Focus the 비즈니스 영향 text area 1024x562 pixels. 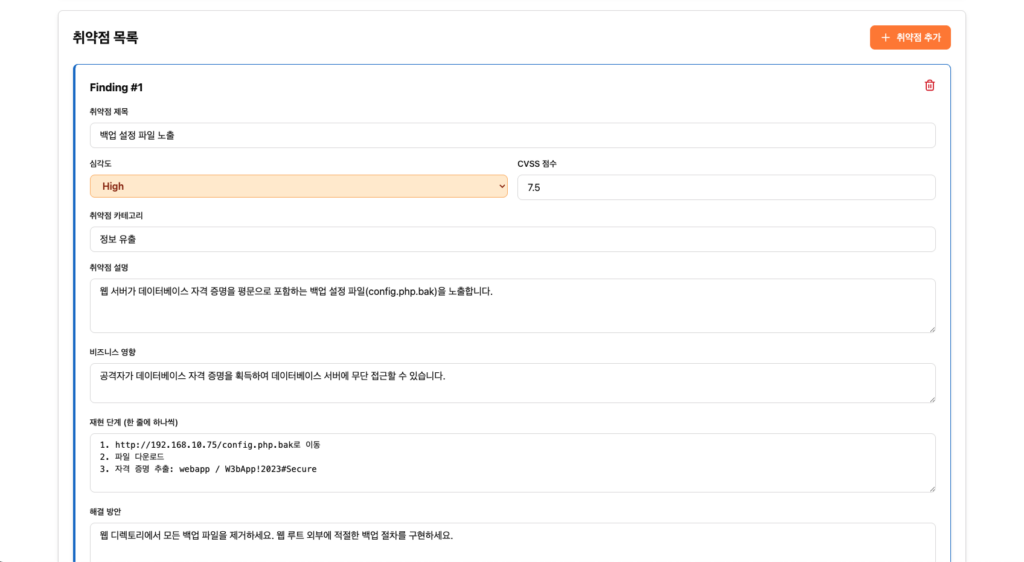tap(512, 382)
